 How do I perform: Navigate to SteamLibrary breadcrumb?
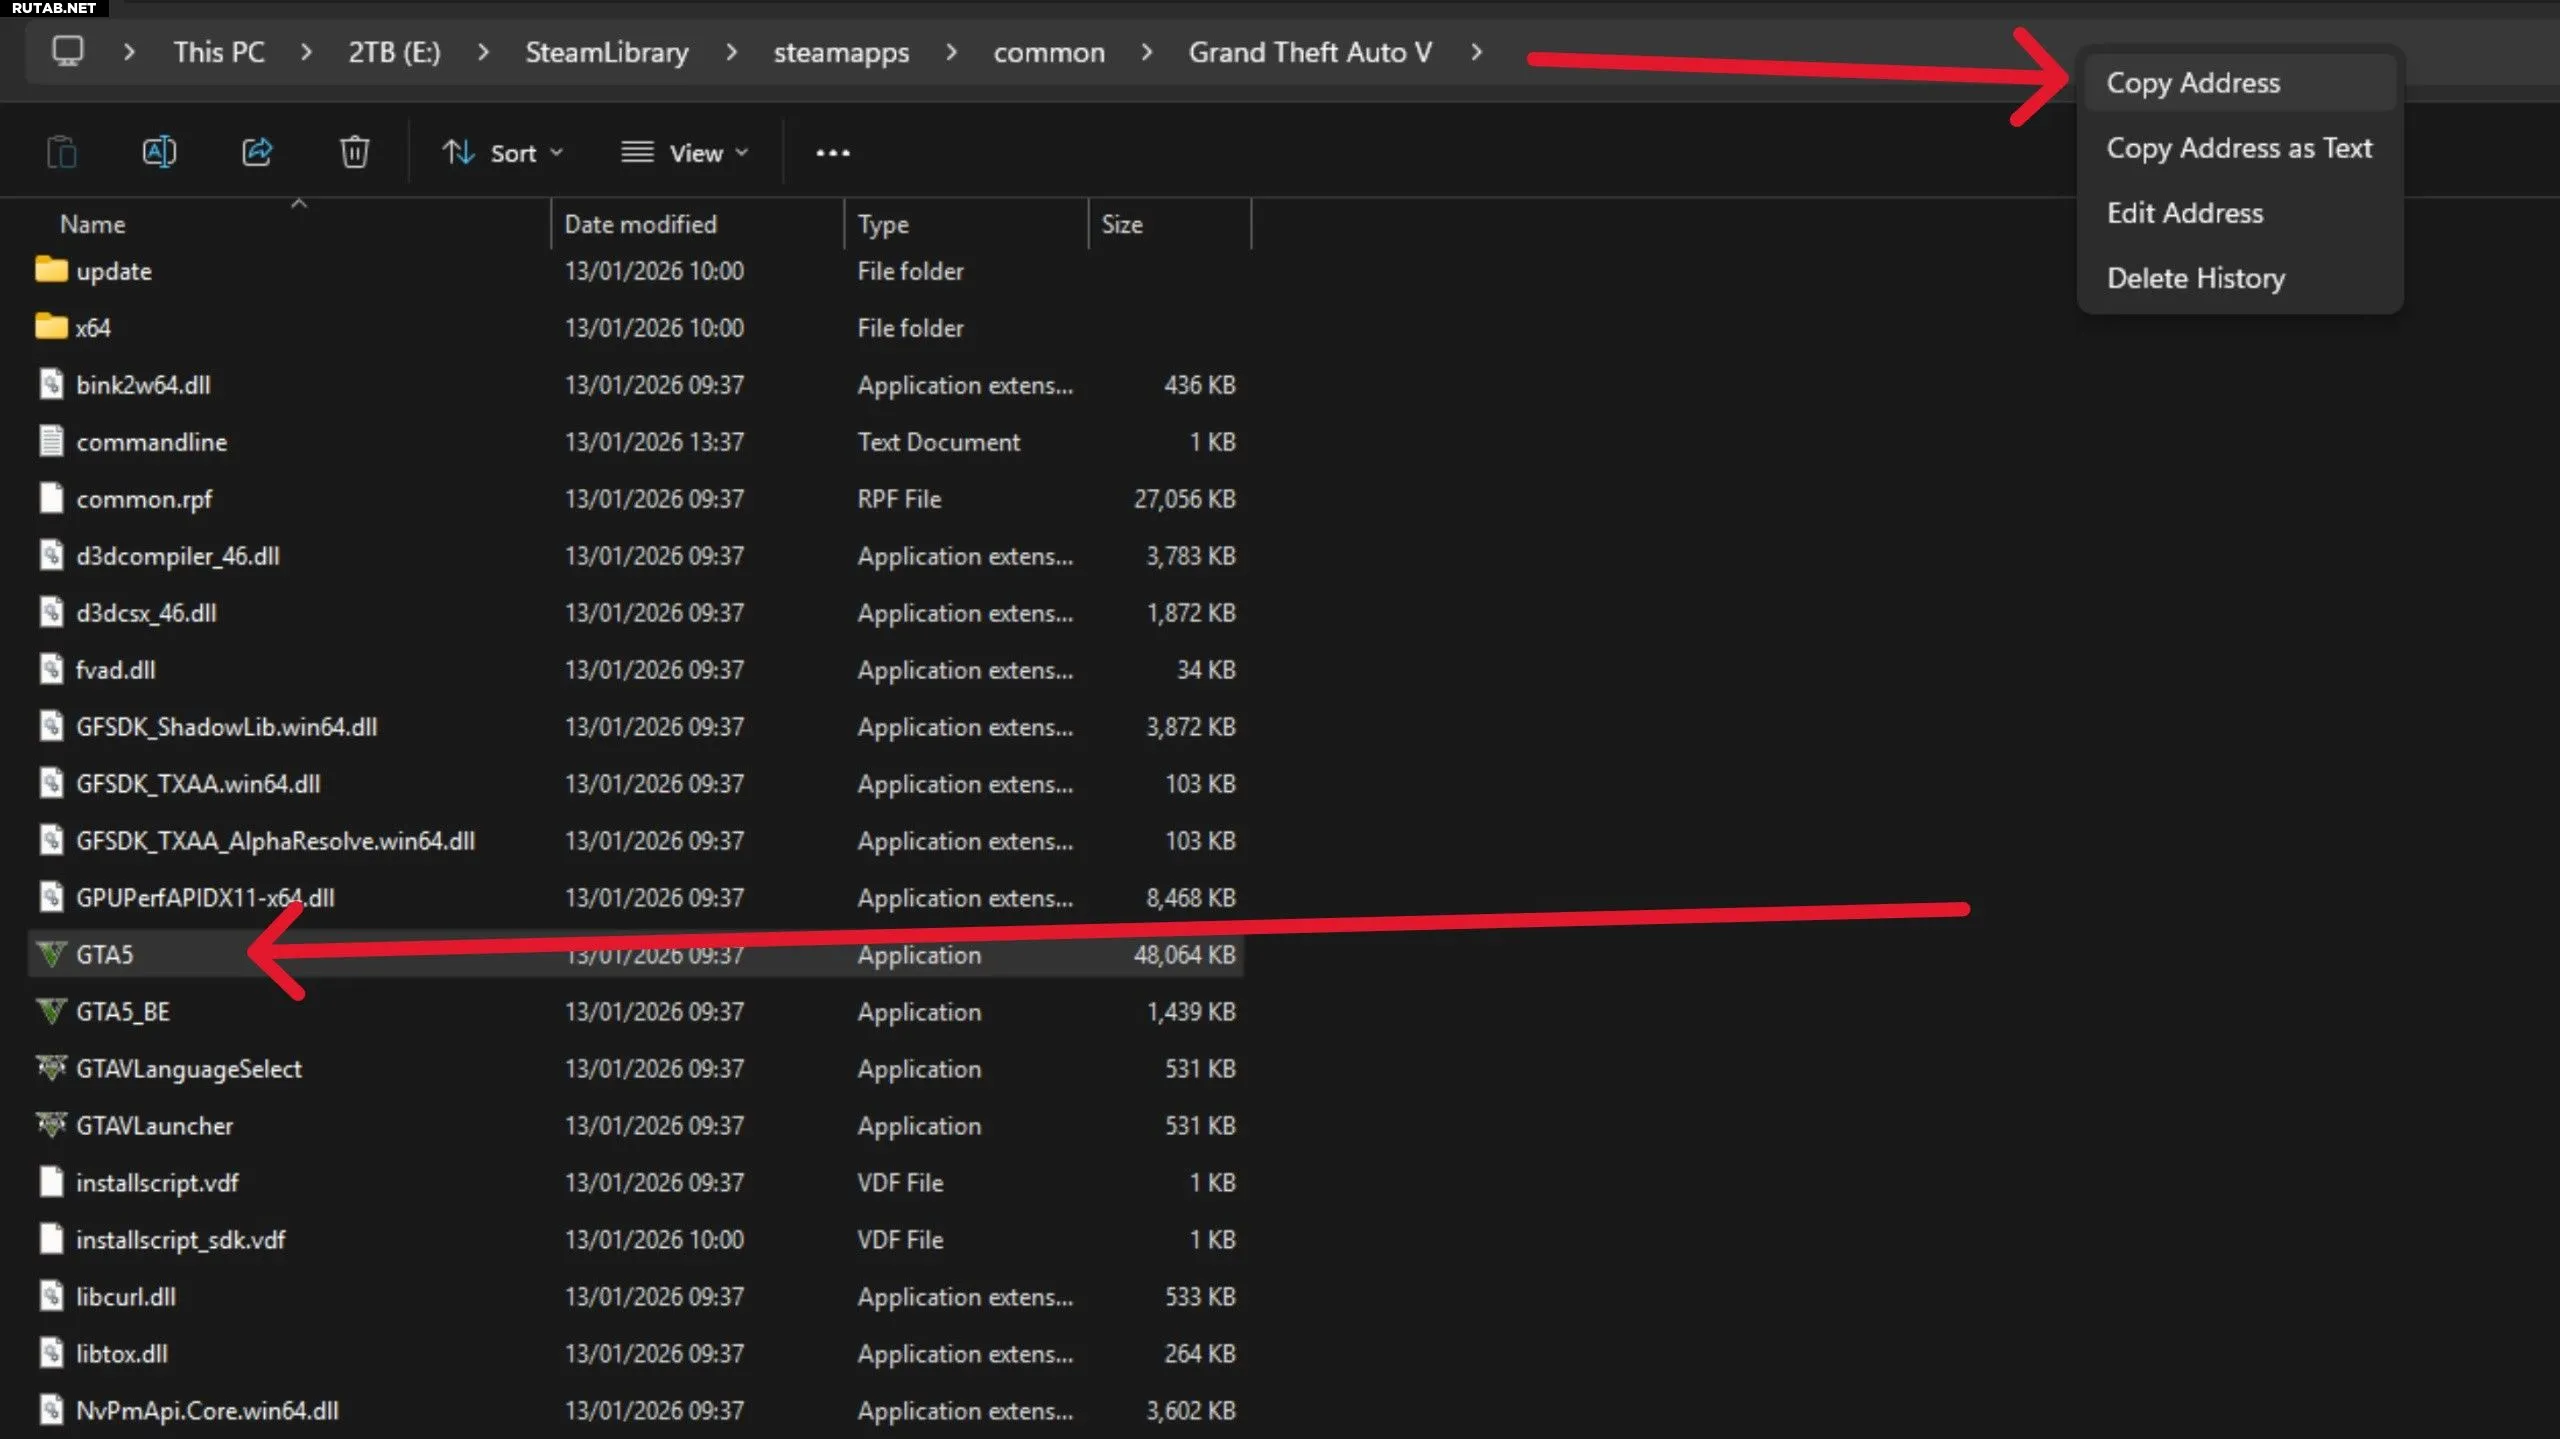click(x=606, y=52)
